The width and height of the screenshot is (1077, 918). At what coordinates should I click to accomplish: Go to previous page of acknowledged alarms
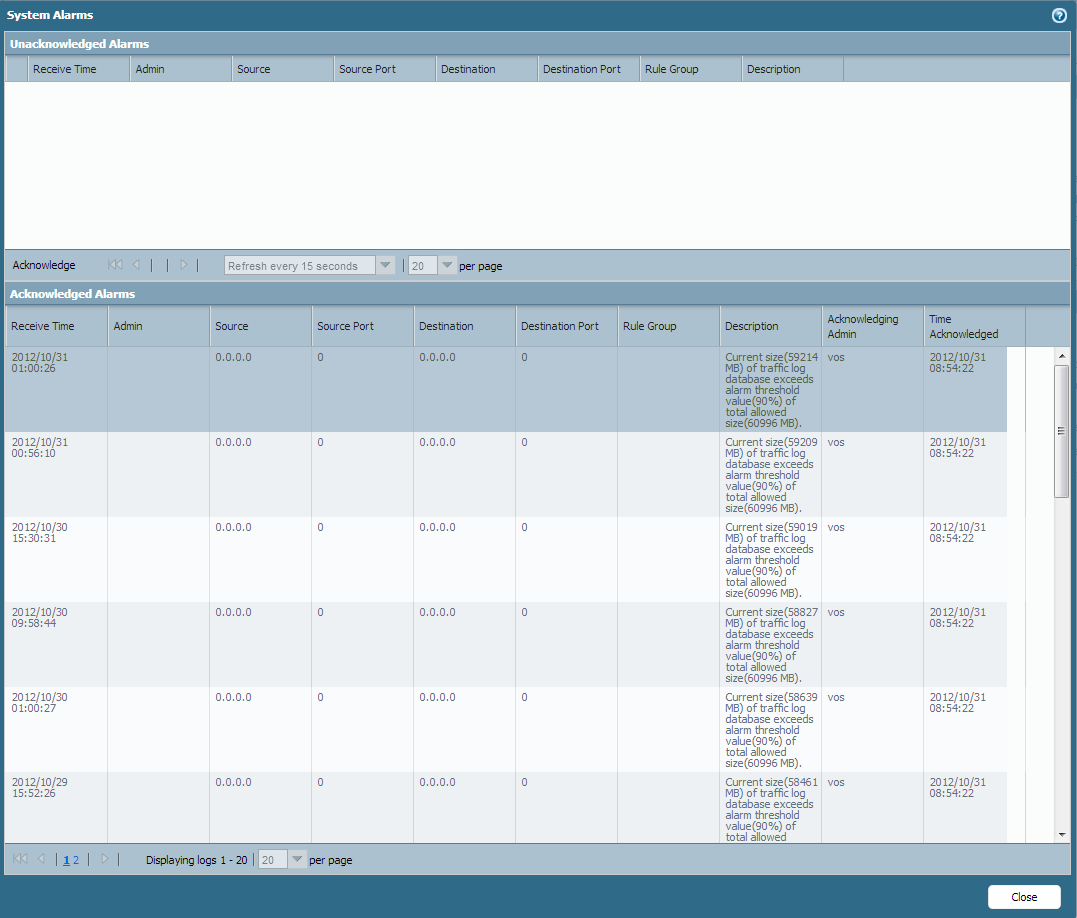pos(41,859)
